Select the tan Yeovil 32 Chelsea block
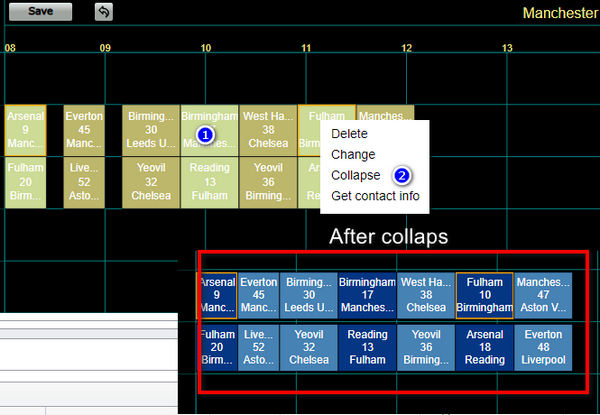The height and width of the screenshot is (415, 600). coord(151,182)
